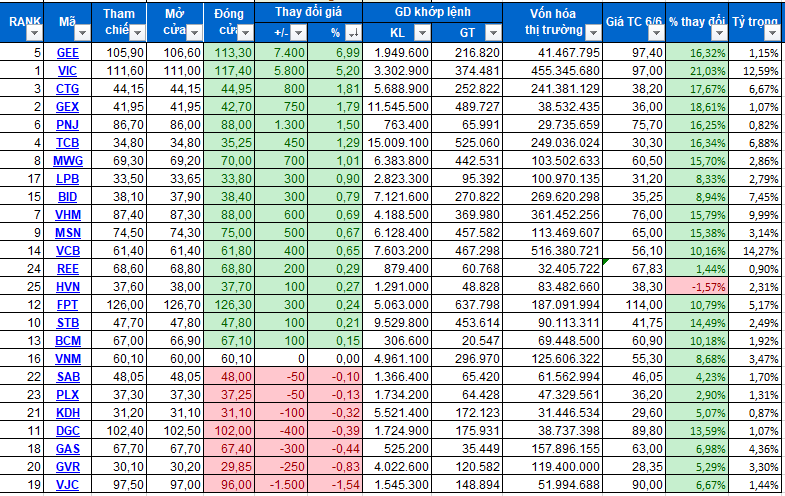The height and width of the screenshot is (496, 785).
Task: Open the VHM ticker link
Action: [68, 215]
